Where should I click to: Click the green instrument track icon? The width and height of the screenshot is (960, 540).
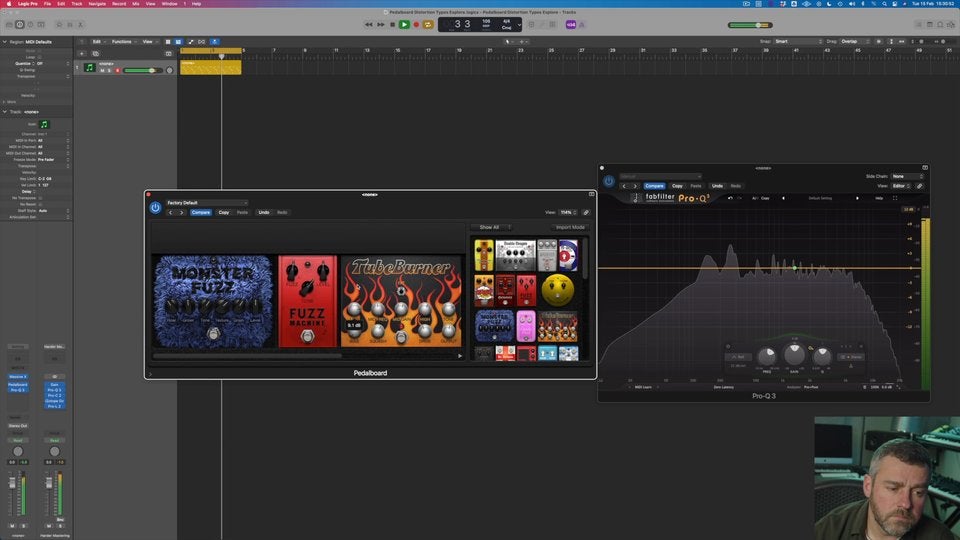[x=89, y=67]
